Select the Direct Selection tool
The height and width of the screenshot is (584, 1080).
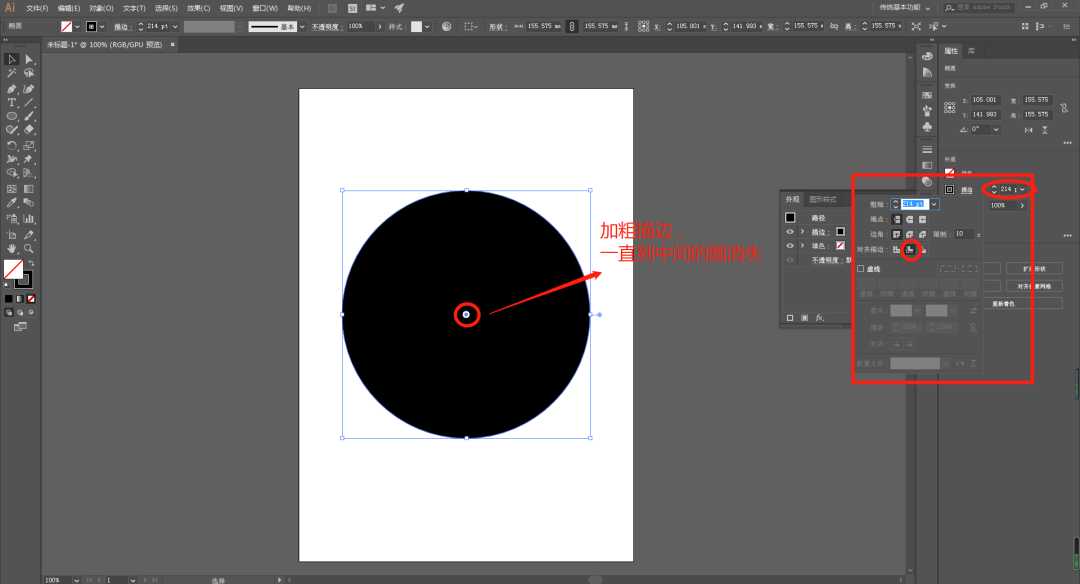point(29,60)
